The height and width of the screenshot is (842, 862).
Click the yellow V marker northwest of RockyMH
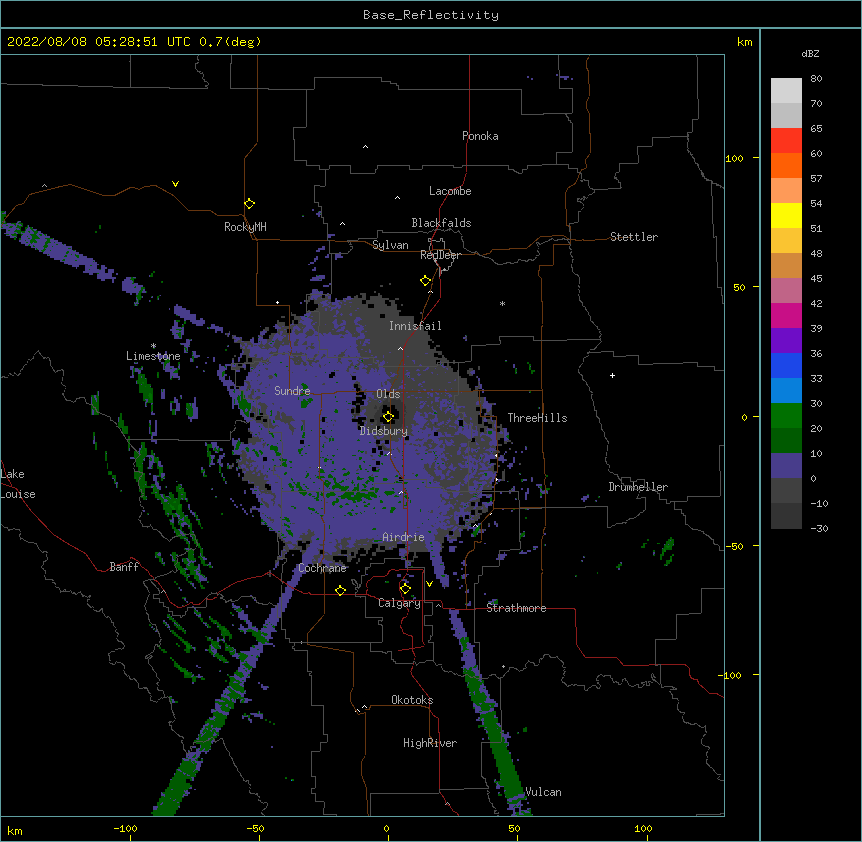pyautogui.click(x=175, y=184)
